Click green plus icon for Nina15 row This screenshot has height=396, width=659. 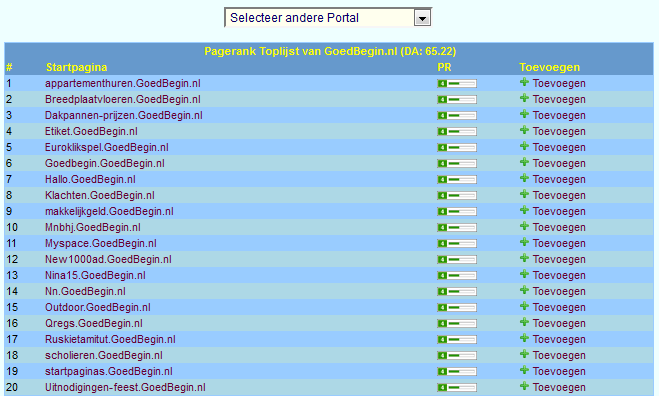pos(524,274)
